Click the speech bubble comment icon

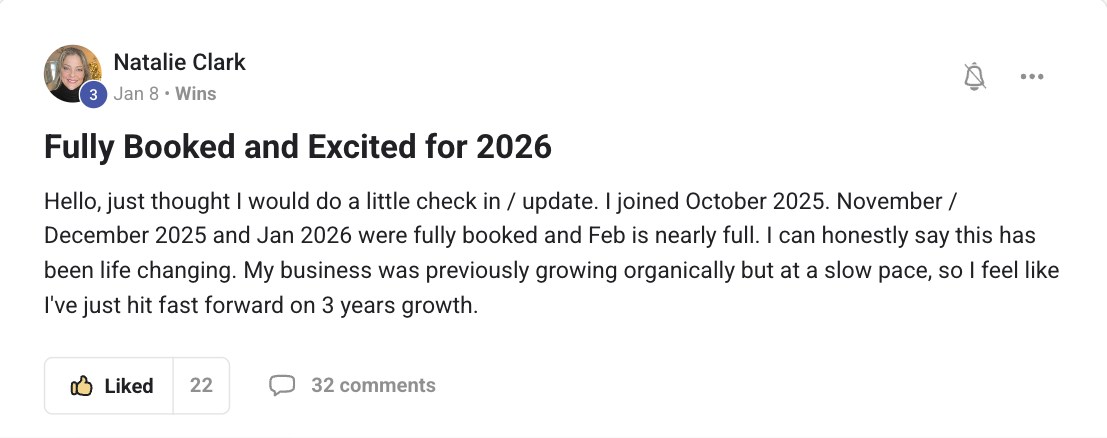tap(282, 385)
